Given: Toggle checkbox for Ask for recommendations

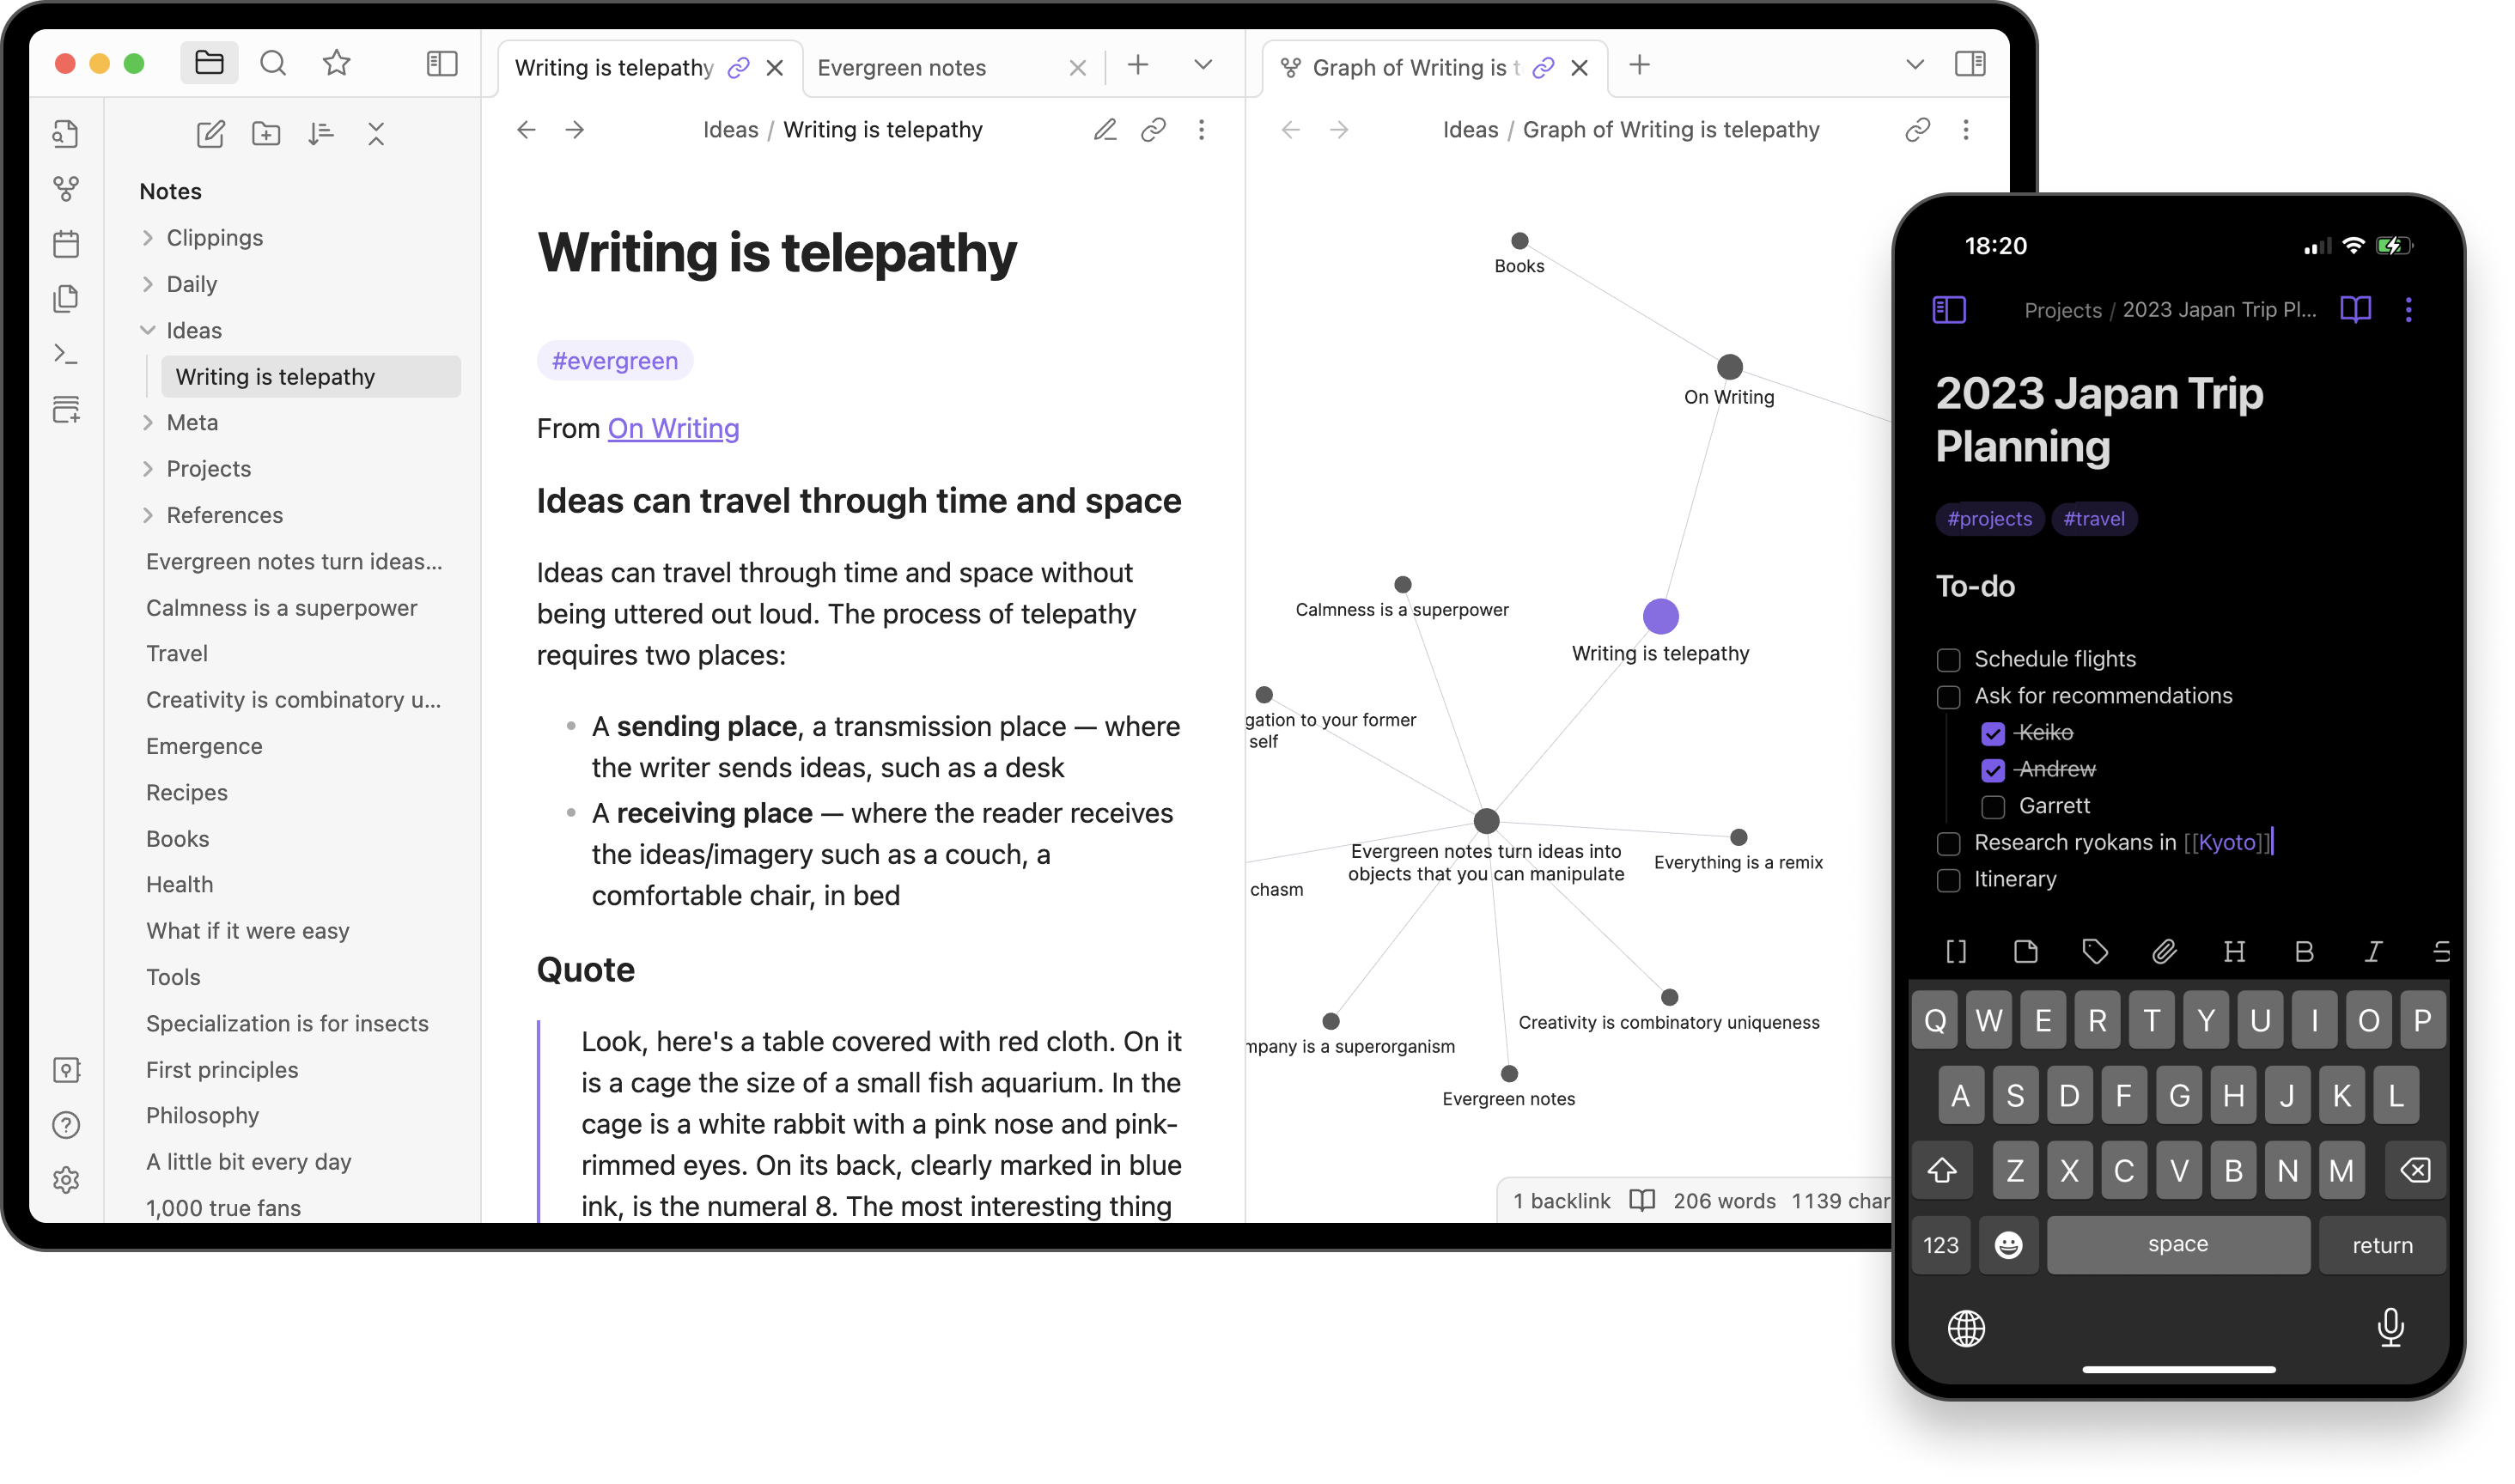Looking at the screenshot, I should click(1948, 694).
